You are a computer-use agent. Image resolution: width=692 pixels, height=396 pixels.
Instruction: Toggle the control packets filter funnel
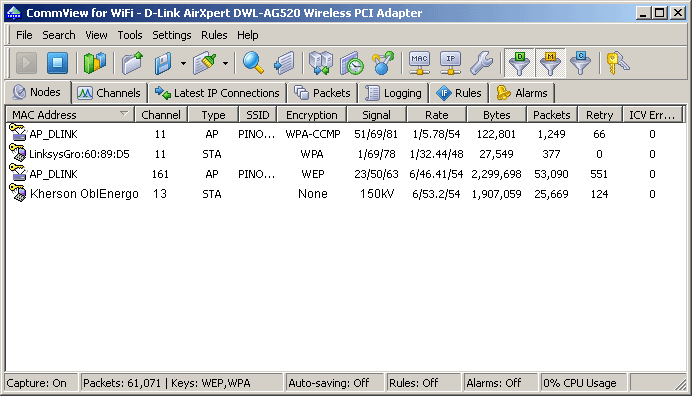(x=580, y=63)
